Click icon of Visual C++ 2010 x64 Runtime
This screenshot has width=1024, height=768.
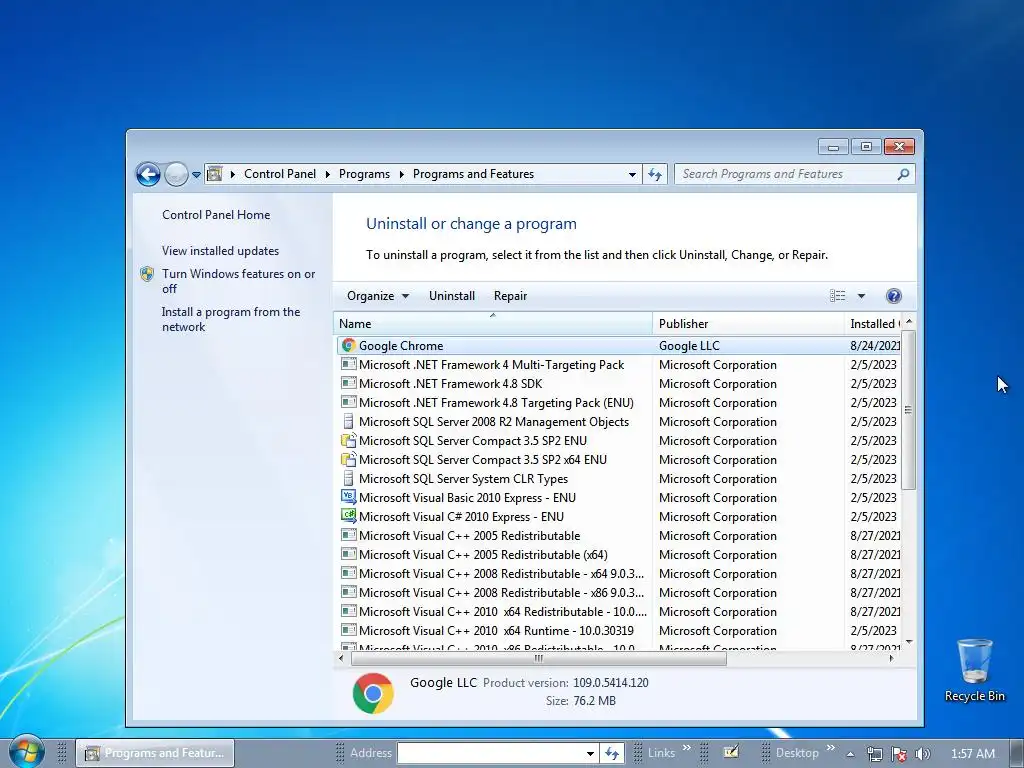(x=349, y=630)
